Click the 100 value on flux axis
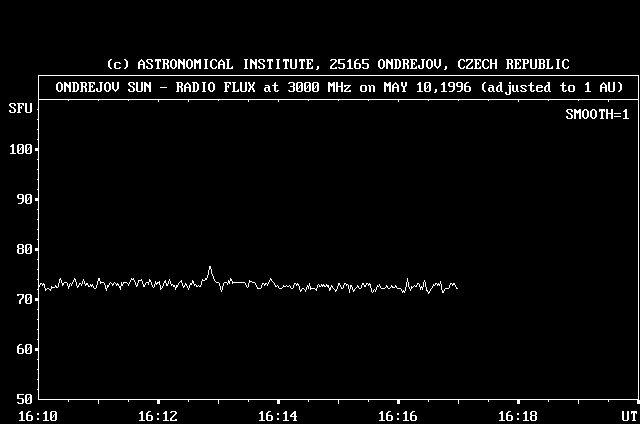Image resolution: width=640 pixels, height=424 pixels. tap(22, 149)
